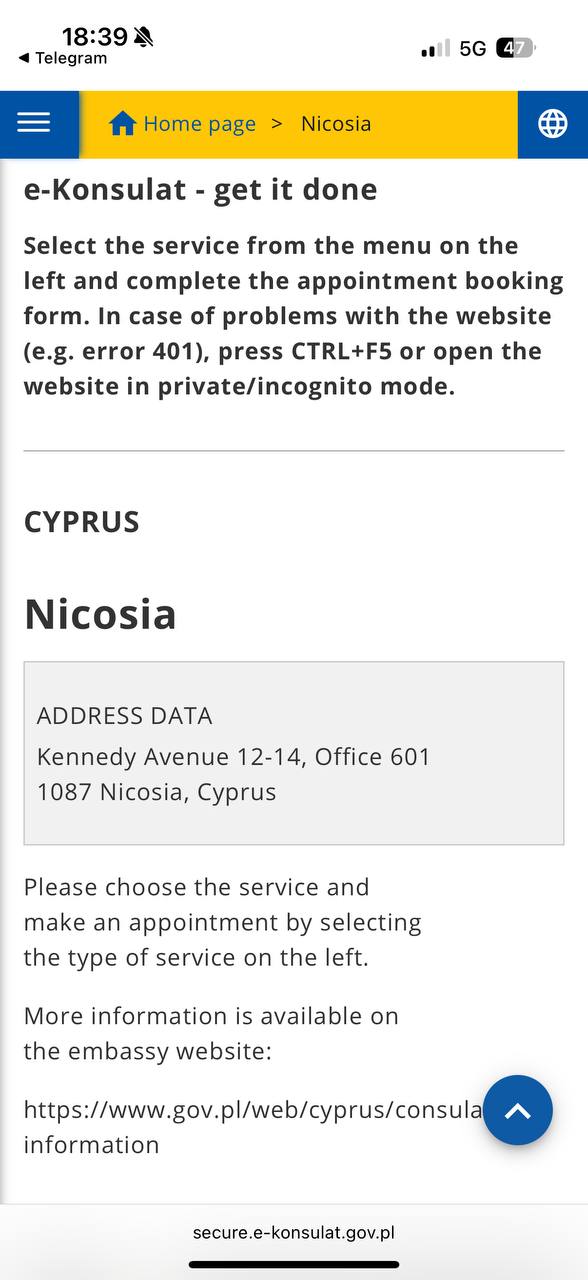
Task: Tap the battery indicator showing 47
Action: (516, 47)
